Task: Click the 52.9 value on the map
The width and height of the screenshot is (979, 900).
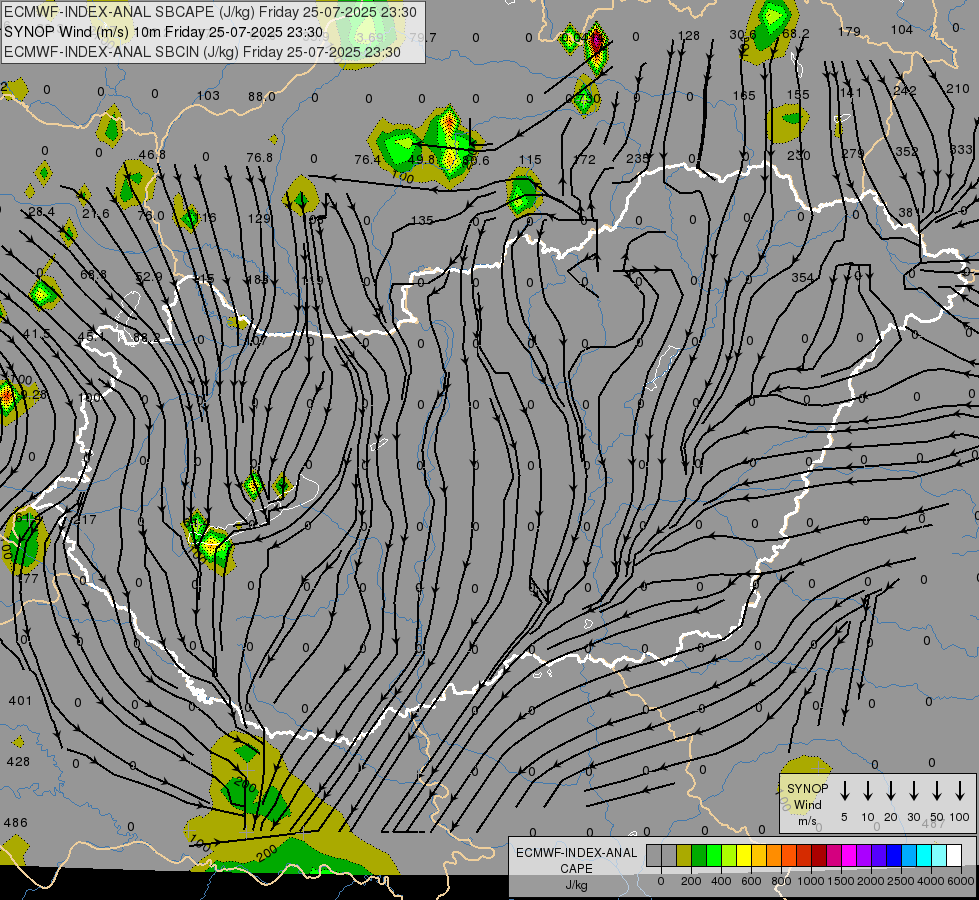Action: (149, 277)
